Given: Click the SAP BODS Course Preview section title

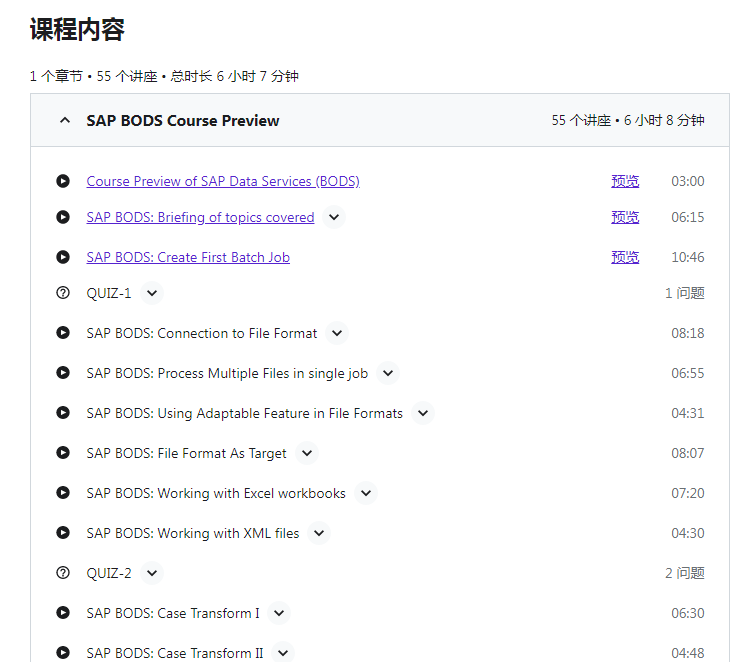Looking at the screenshot, I should [x=183, y=121].
